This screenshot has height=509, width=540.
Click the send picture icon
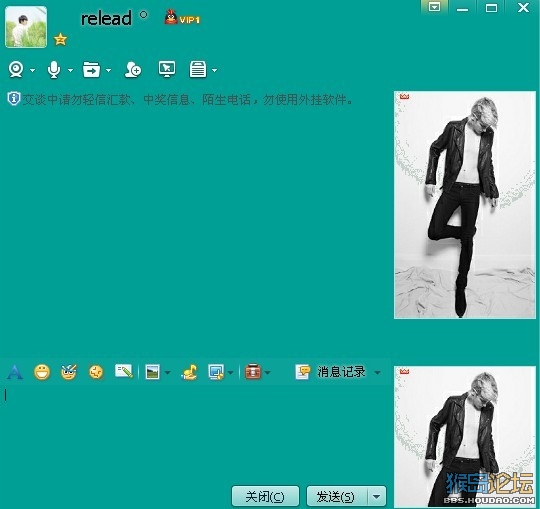pos(152,372)
